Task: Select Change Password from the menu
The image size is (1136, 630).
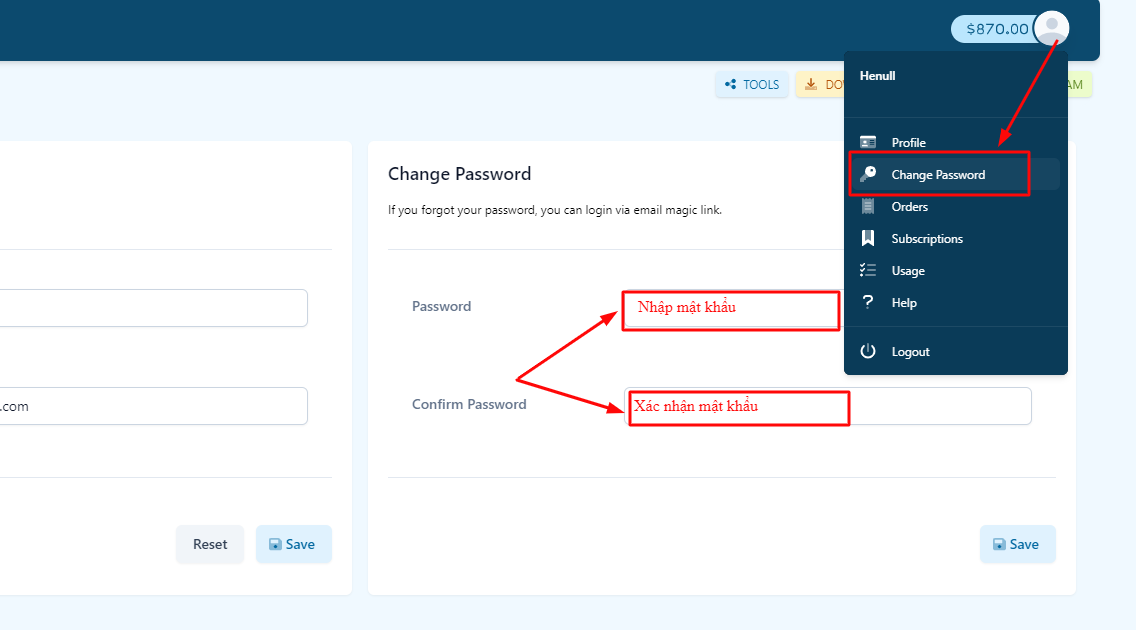Action: pos(938,174)
